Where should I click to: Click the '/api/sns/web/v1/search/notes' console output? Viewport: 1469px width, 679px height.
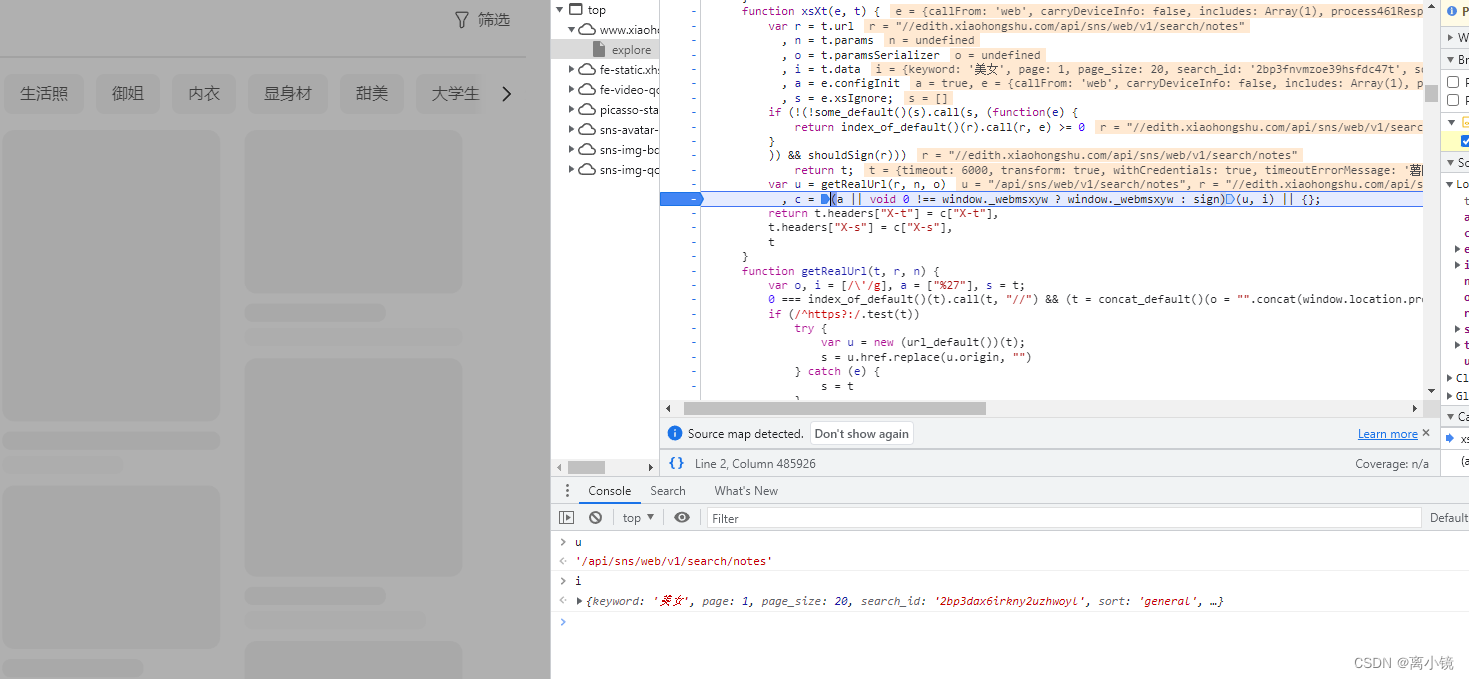pyautogui.click(x=673, y=561)
